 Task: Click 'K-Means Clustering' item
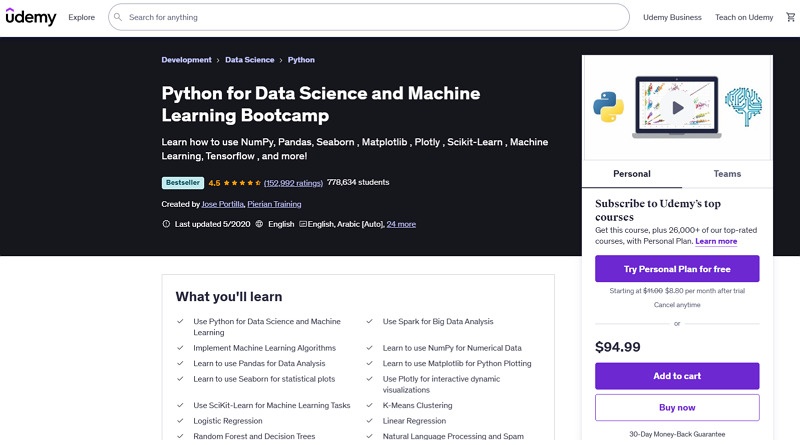tap(417, 405)
